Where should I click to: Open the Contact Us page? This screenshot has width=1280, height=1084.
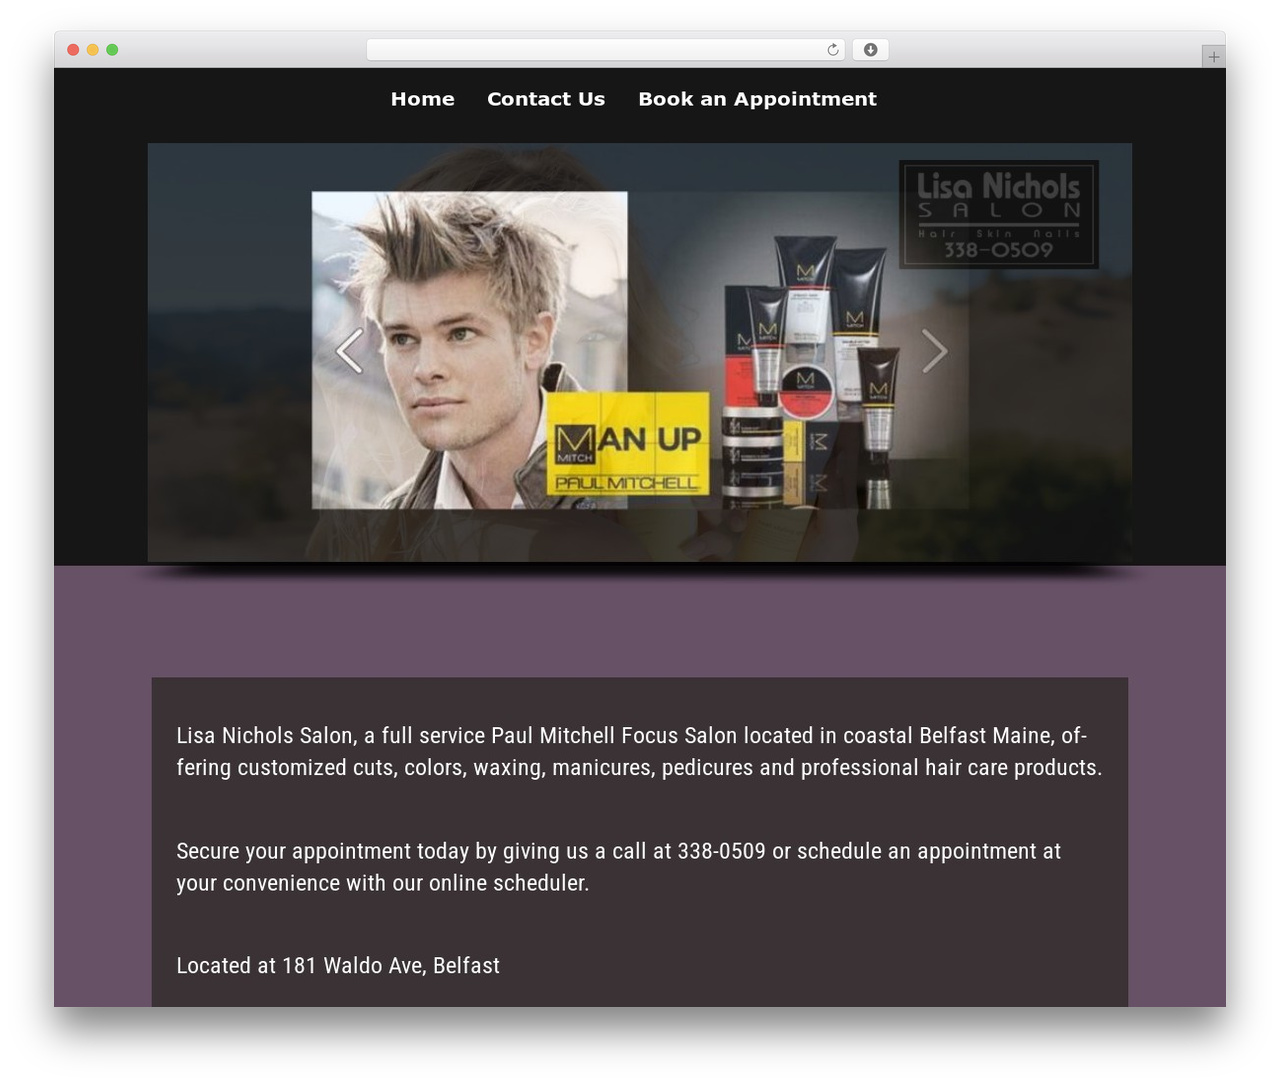pyautogui.click(x=546, y=99)
